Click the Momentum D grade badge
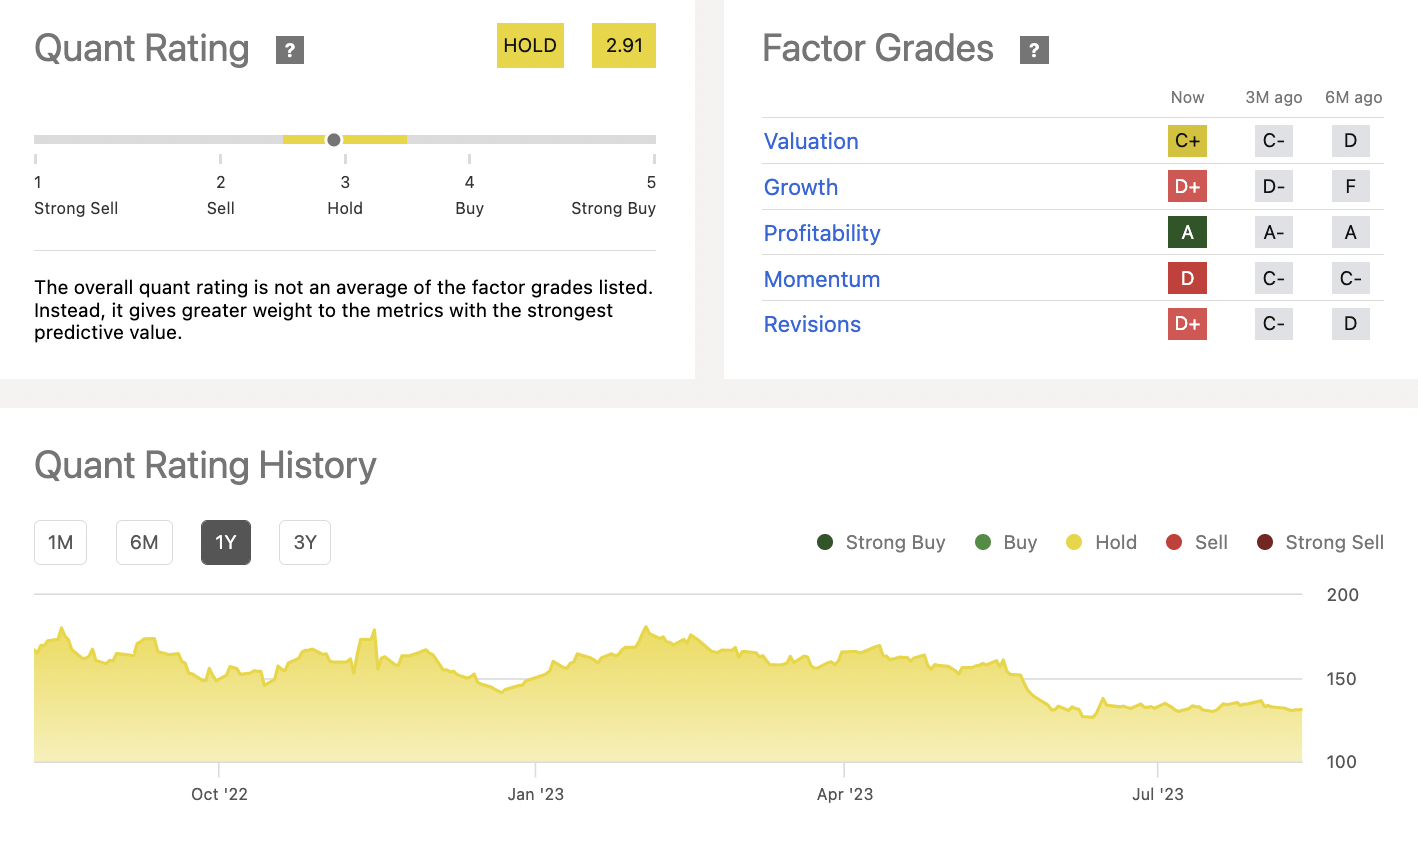Screen dimensions: 1418x850 click(x=1187, y=278)
